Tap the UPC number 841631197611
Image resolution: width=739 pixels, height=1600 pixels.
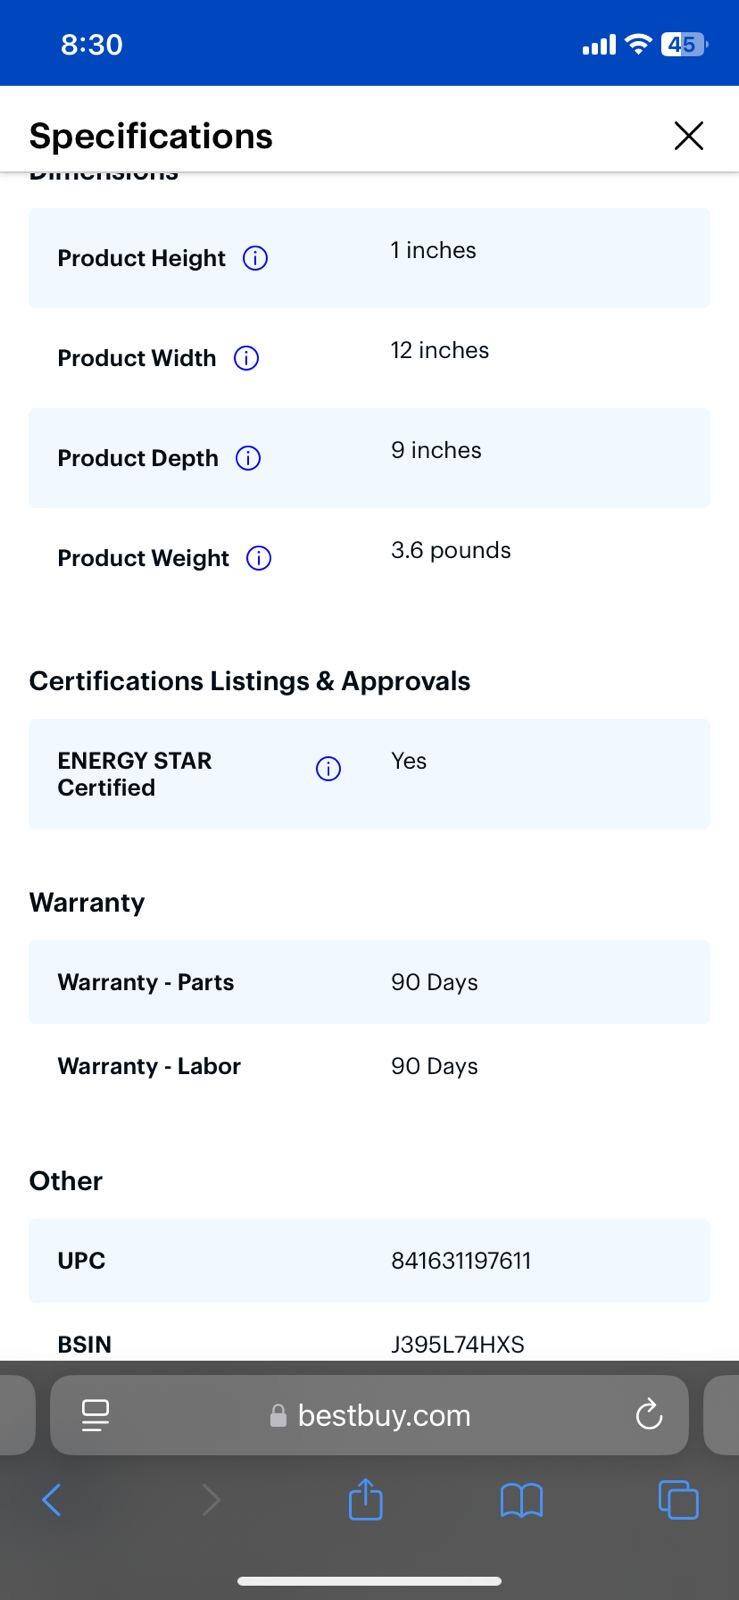coord(461,1260)
